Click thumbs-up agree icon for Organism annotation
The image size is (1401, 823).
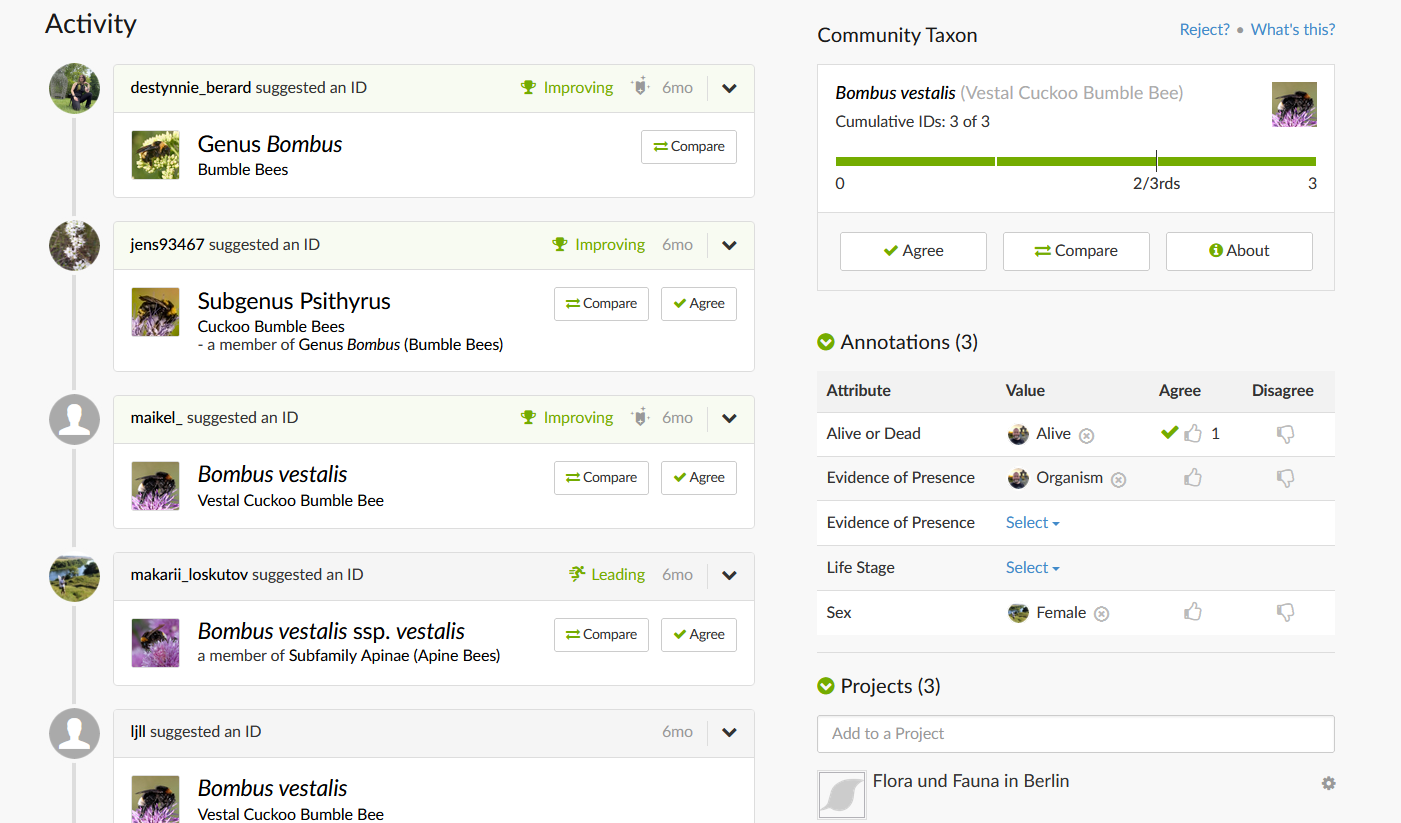pyautogui.click(x=1192, y=478)
